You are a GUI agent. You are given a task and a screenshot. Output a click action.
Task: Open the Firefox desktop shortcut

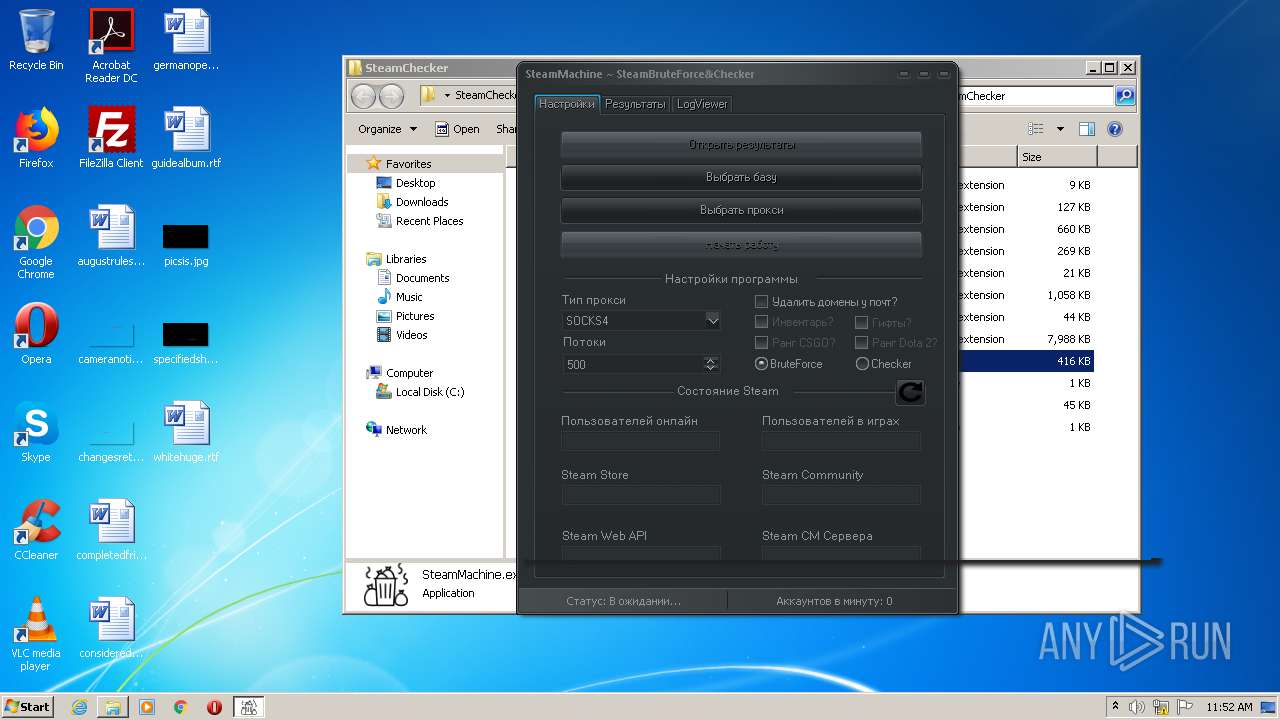pyautogui.click(x=36, y=138)
